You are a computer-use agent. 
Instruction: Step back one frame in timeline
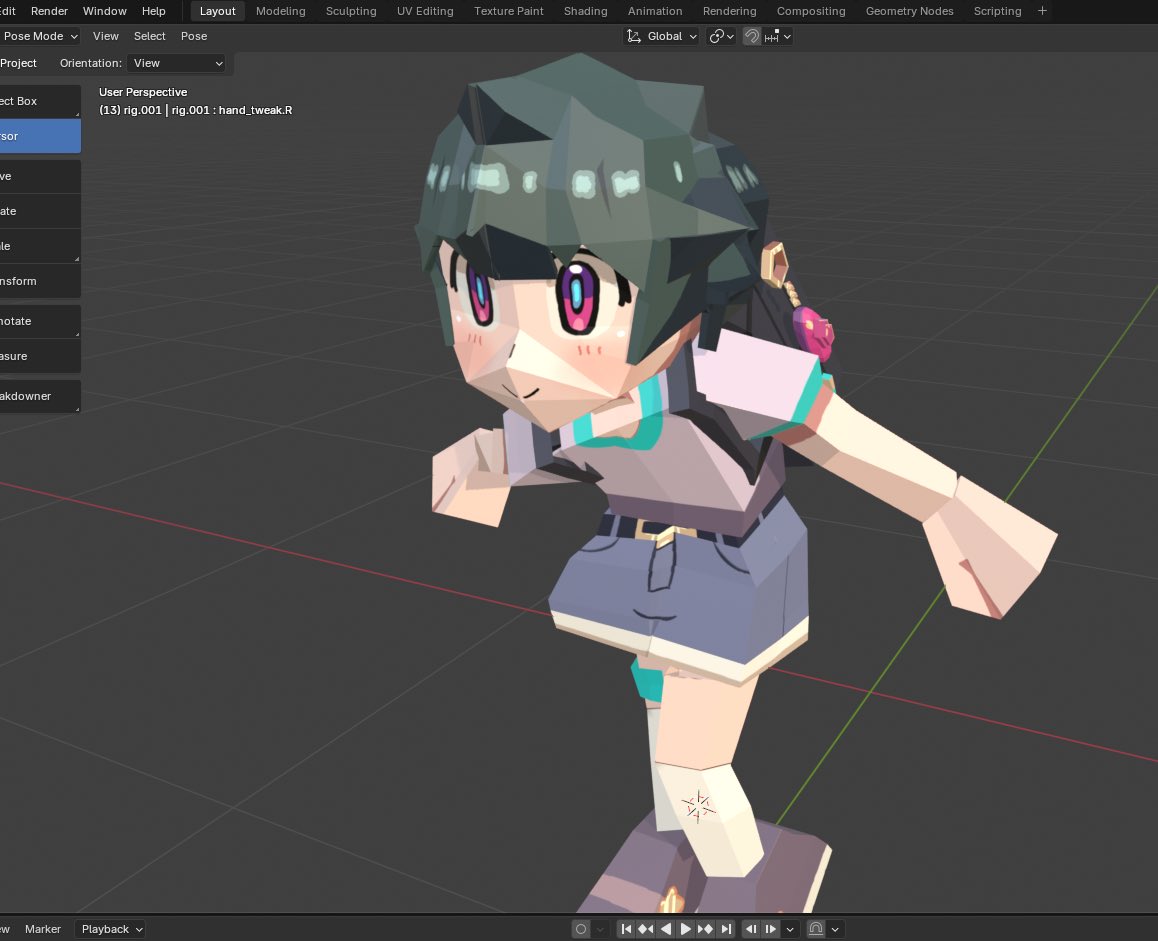[x=751, y=929]
